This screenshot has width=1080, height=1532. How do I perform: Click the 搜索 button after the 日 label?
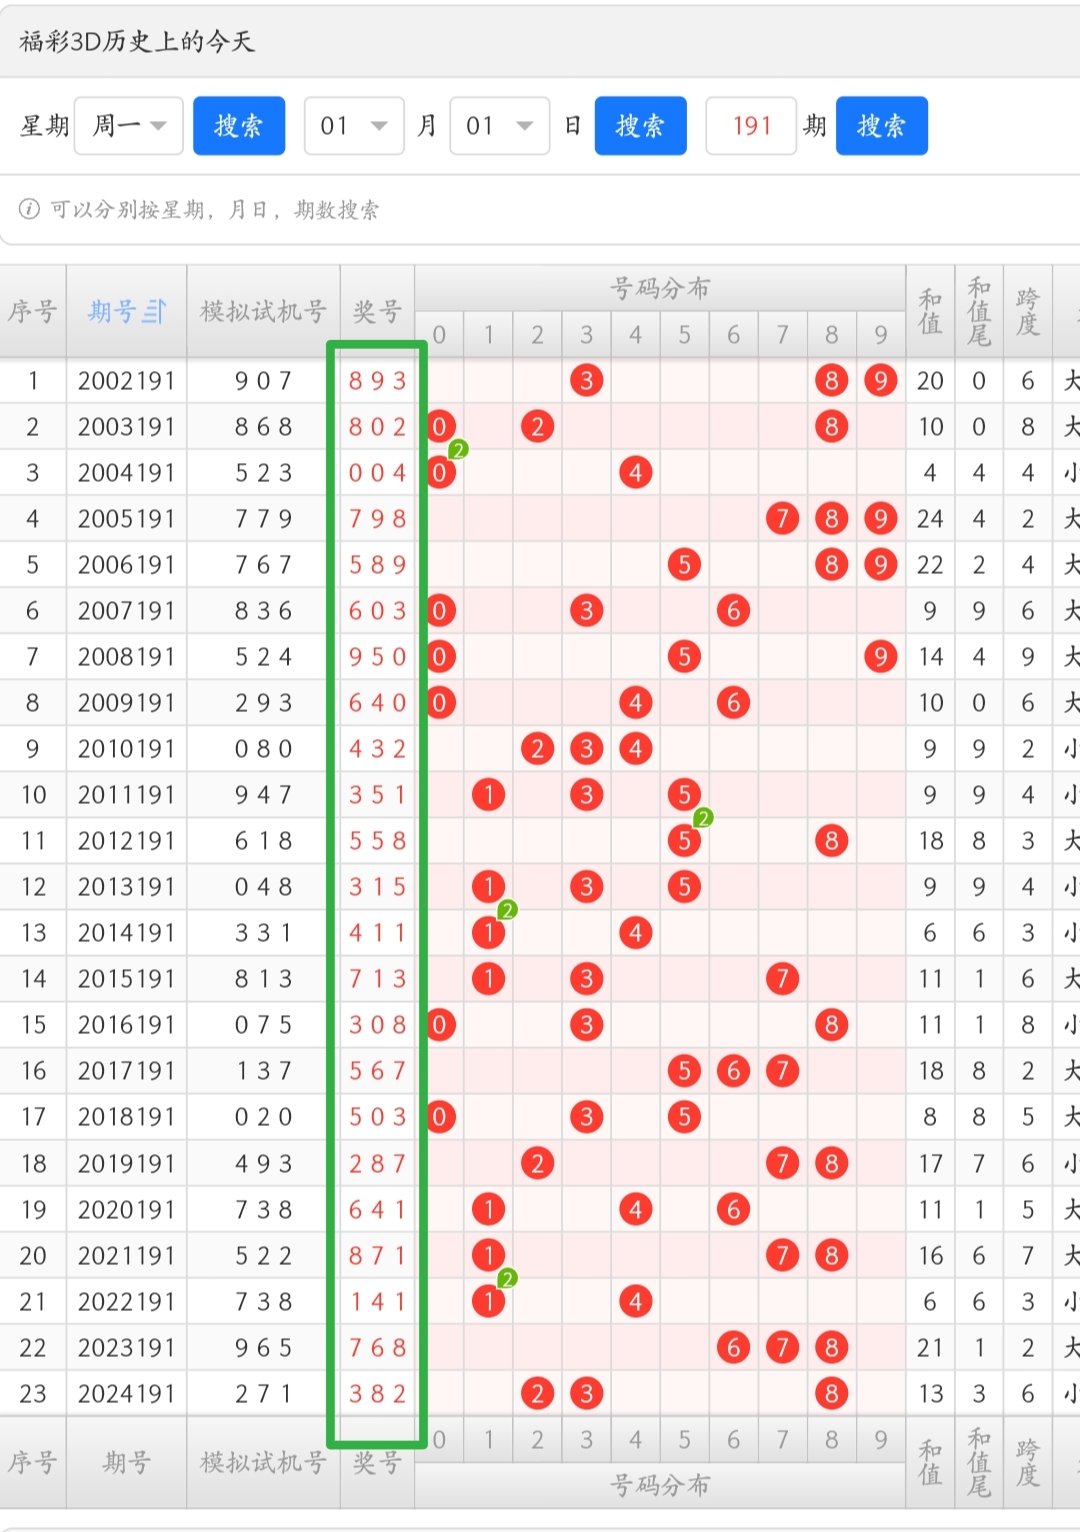pyautogui.click(x=640, y=126)
